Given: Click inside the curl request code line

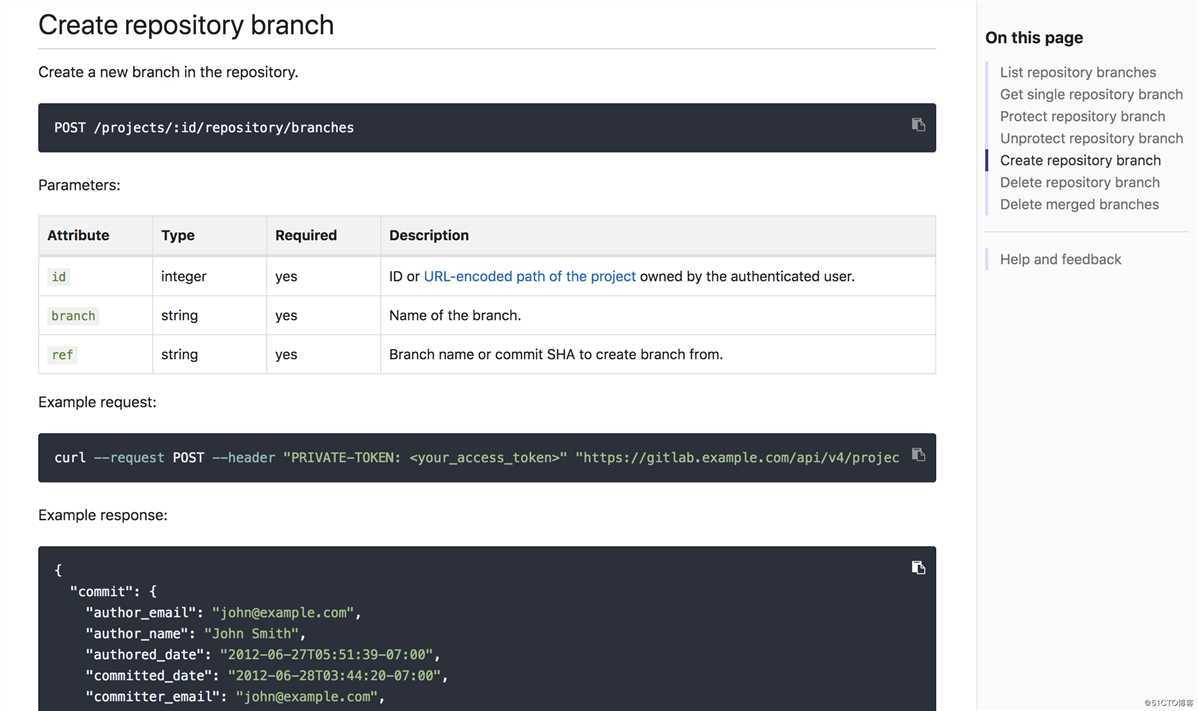Looking at the screenshot, I should (476, 457).
